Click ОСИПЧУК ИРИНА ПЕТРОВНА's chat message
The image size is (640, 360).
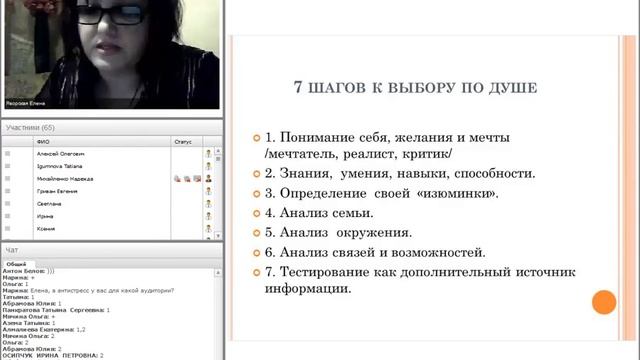coord(53,356)
